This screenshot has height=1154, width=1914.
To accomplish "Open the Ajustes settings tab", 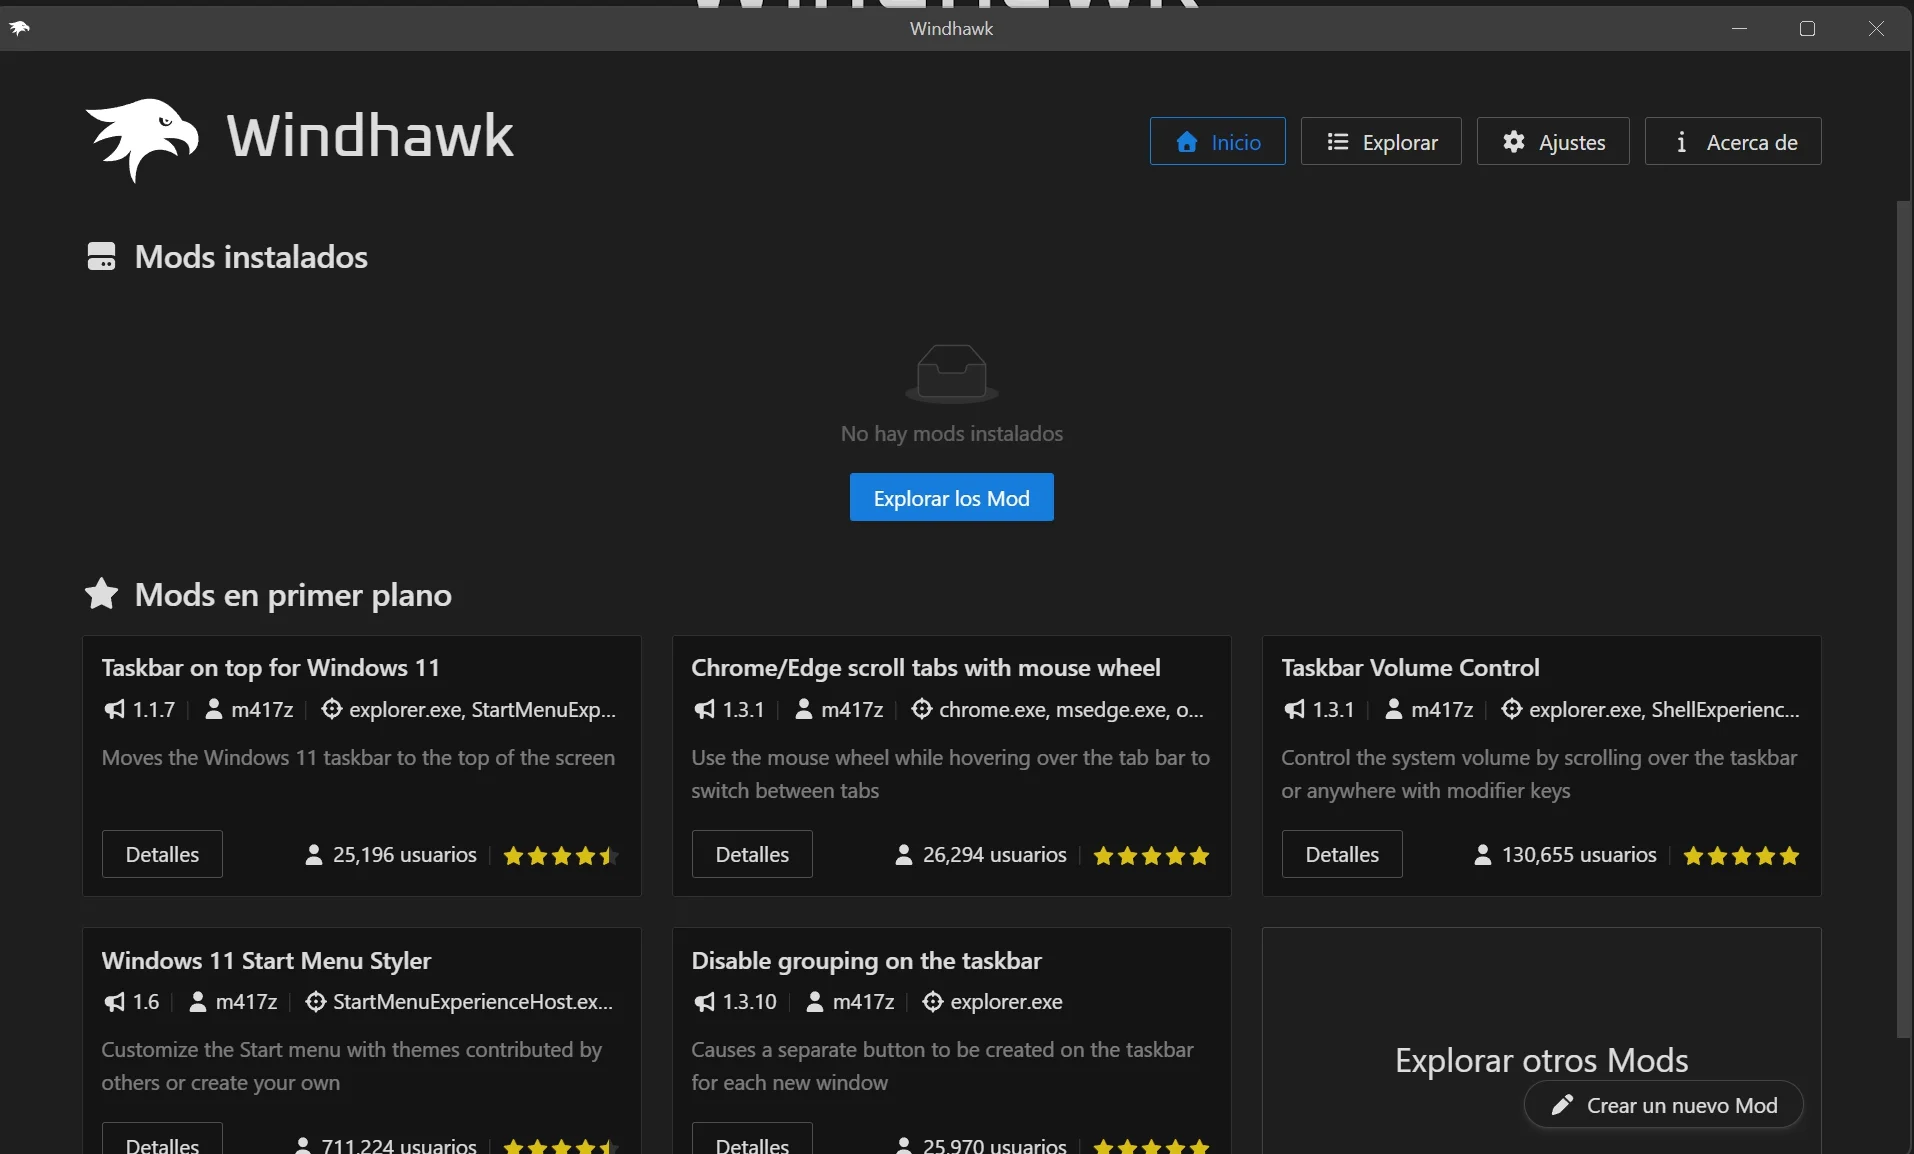I will click(x=1553, y=141).
